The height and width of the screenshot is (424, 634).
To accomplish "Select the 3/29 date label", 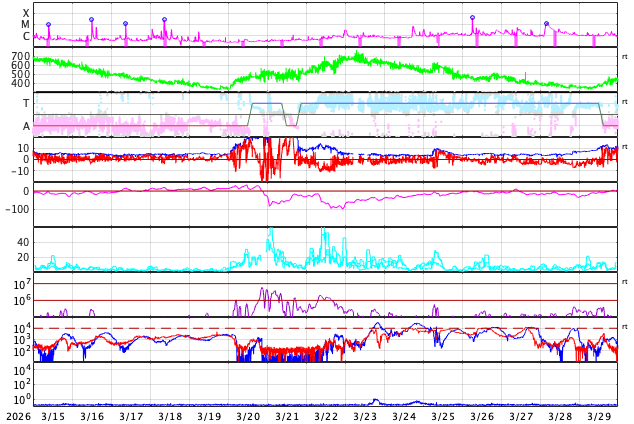I will point(599,416).
